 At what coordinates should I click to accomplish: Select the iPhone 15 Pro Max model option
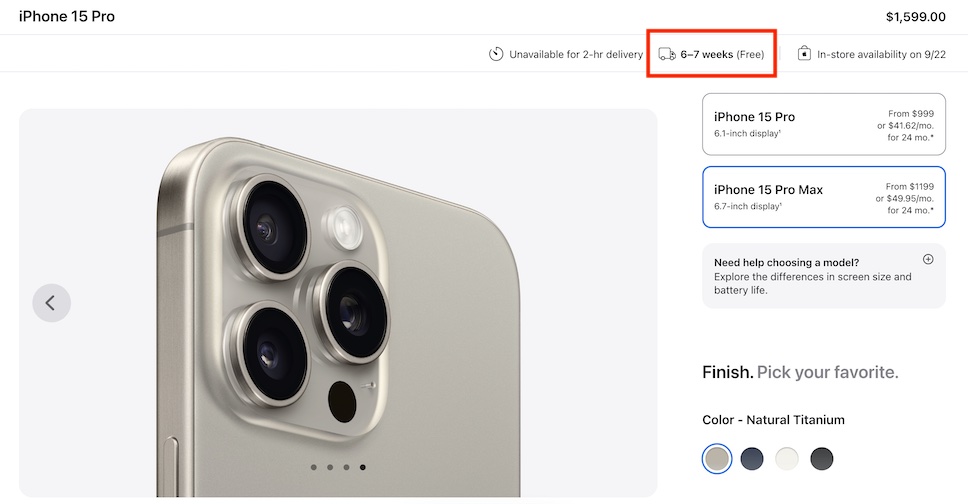(823, 197)
